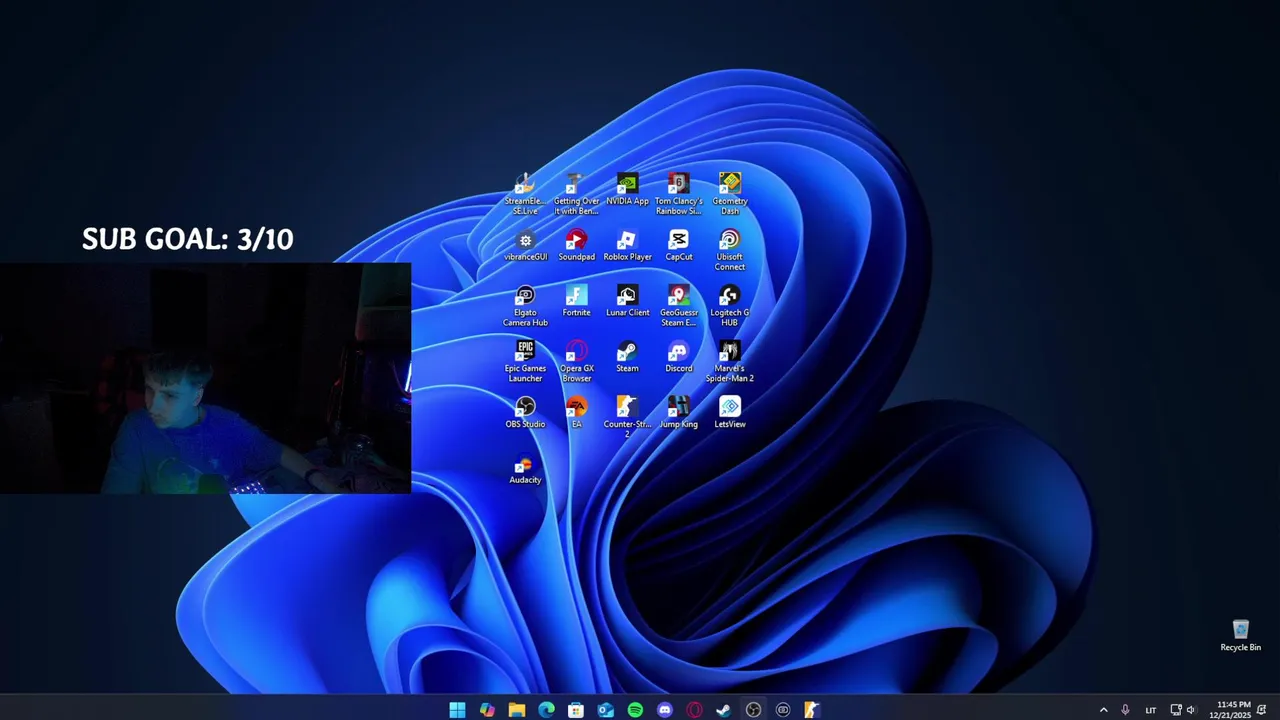The image size is (1280, 720).
Task: Open Outlook from the taskbar
Action: click(605, 710)
